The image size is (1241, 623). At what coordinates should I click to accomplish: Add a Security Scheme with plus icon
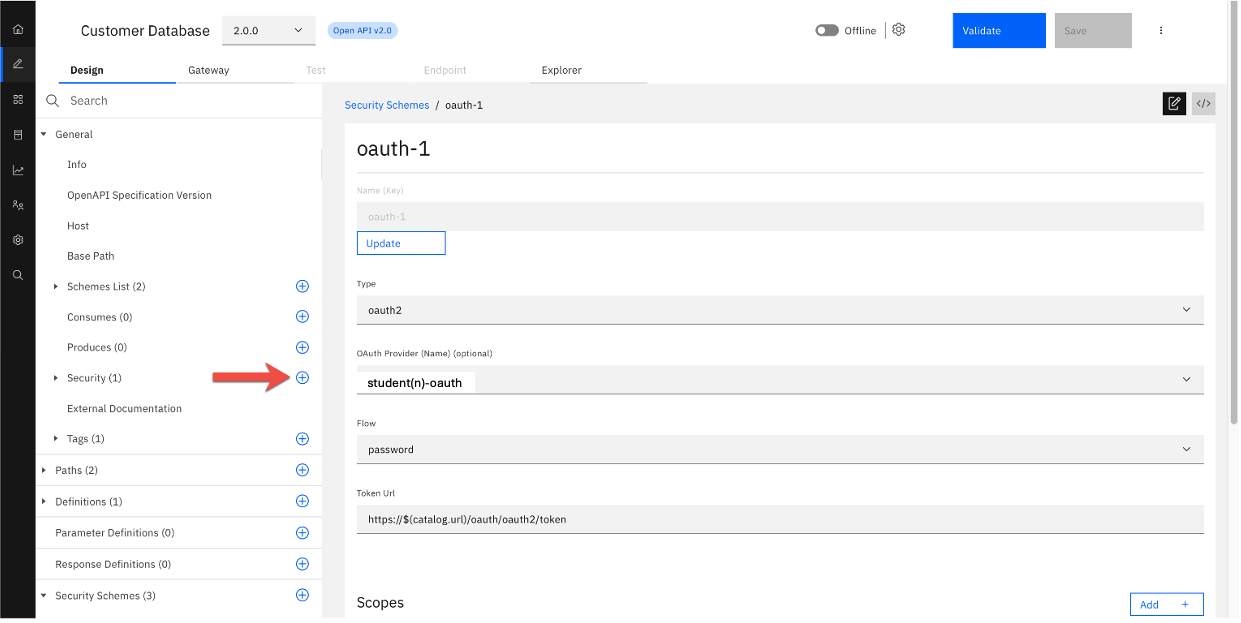[302, 595]
